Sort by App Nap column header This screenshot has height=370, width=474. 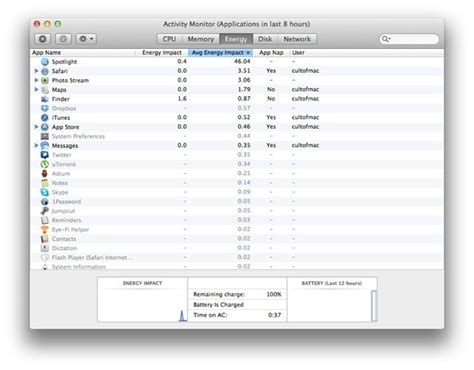point(271,53)
